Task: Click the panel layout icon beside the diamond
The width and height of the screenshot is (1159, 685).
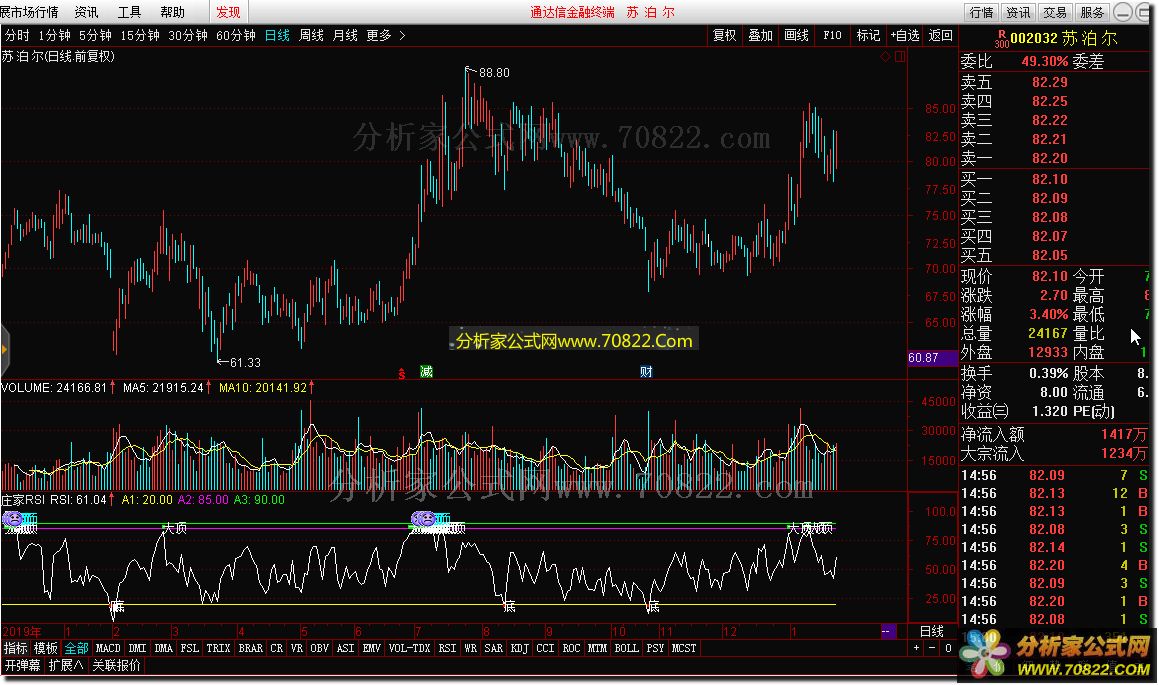Action: click(900, 56)
